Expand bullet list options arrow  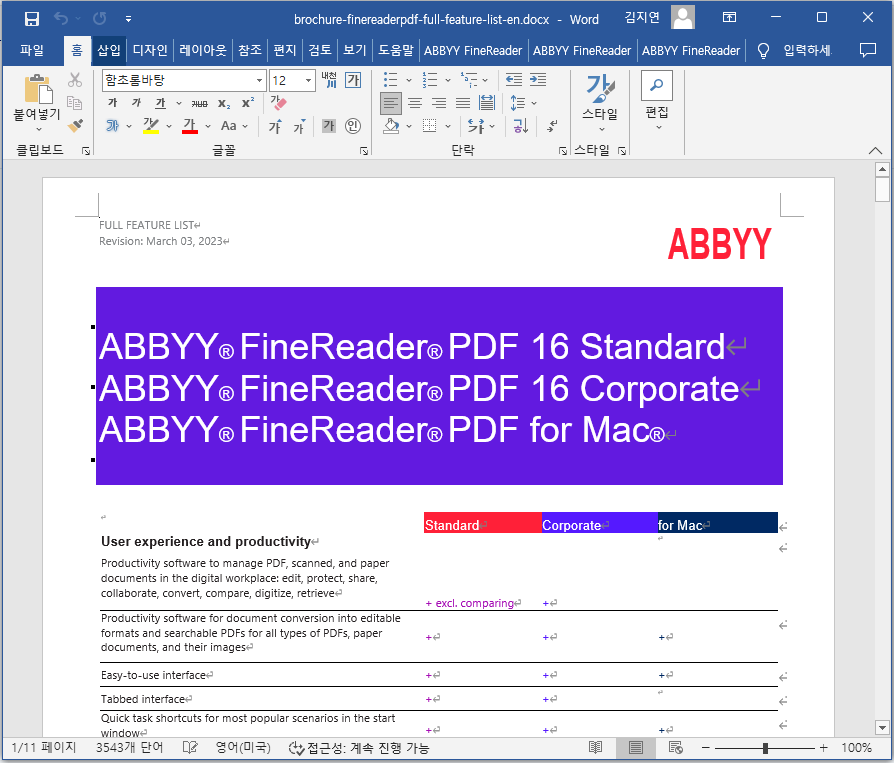pos(409,80)
